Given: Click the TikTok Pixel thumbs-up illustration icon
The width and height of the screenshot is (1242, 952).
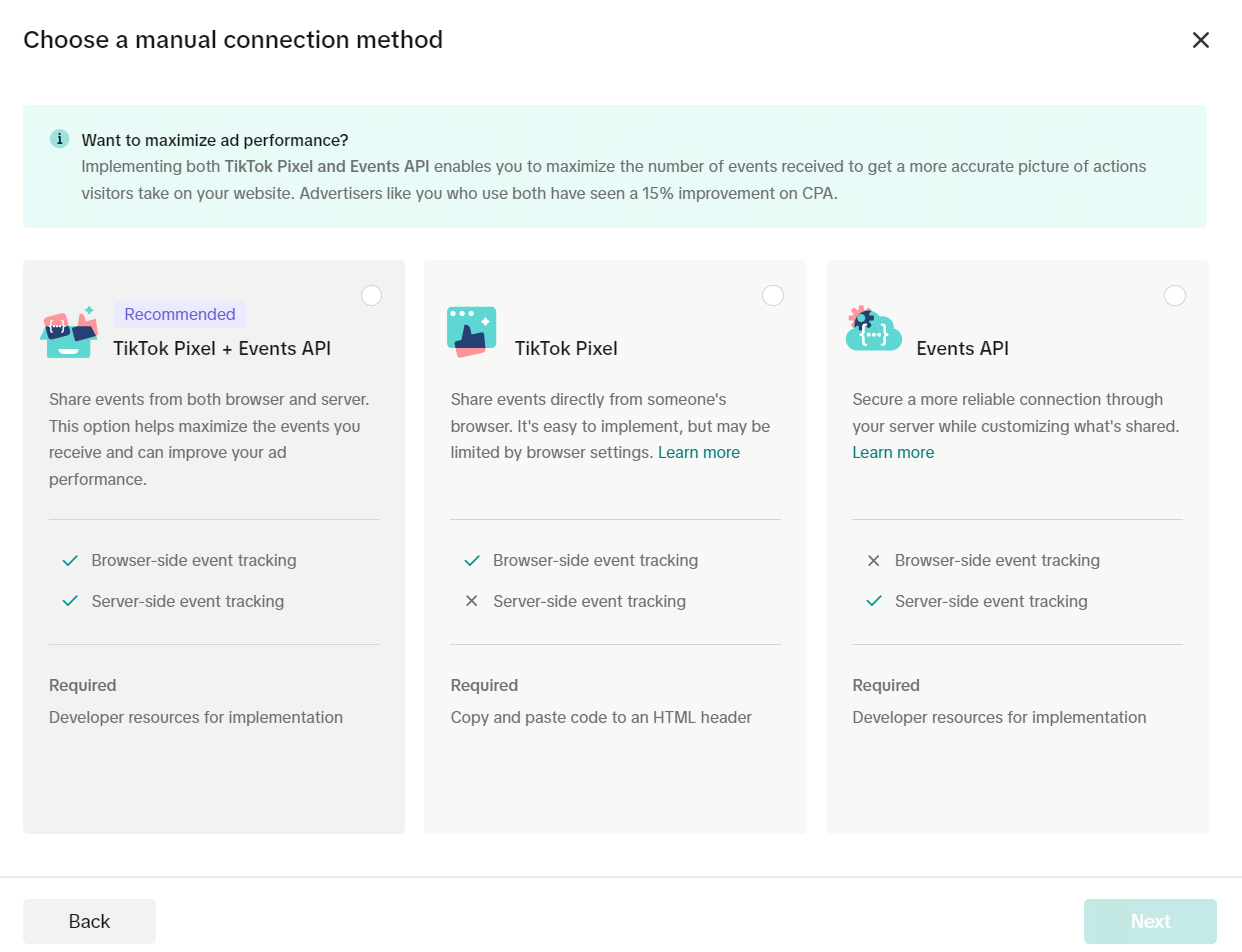Looking at the screenshot, I should click(471, 332).
